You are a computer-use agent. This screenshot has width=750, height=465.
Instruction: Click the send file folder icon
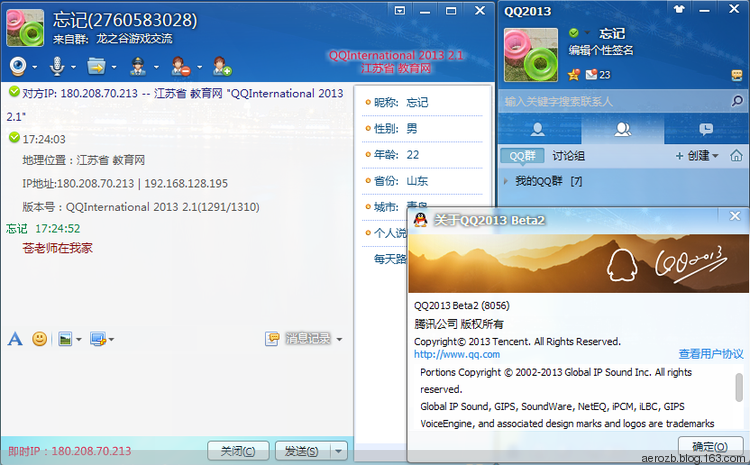[x=96, y=66]
